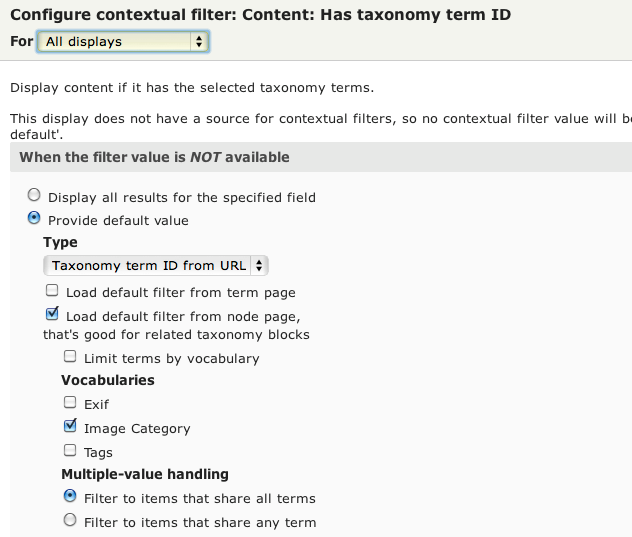Choose "Filter to items that share all terms"
The image size is (632, 537).
tap(70, 496)
